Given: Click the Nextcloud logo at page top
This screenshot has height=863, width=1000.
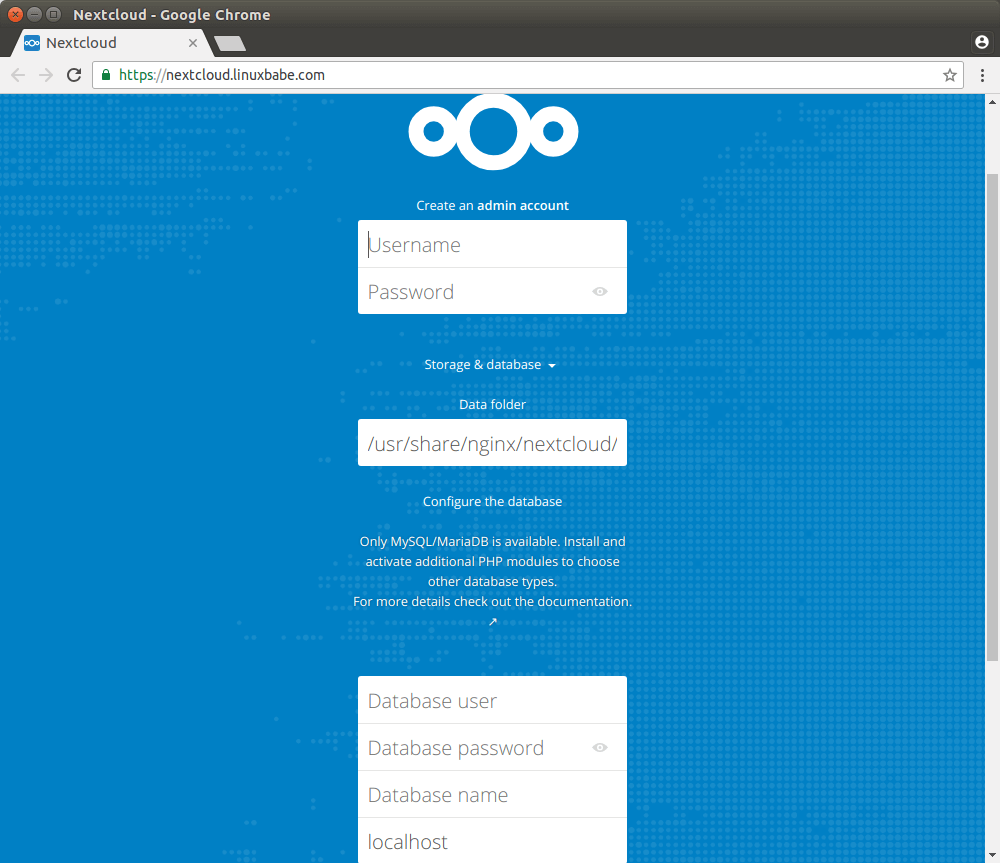Looking at the screenshot, I should 493,132.
